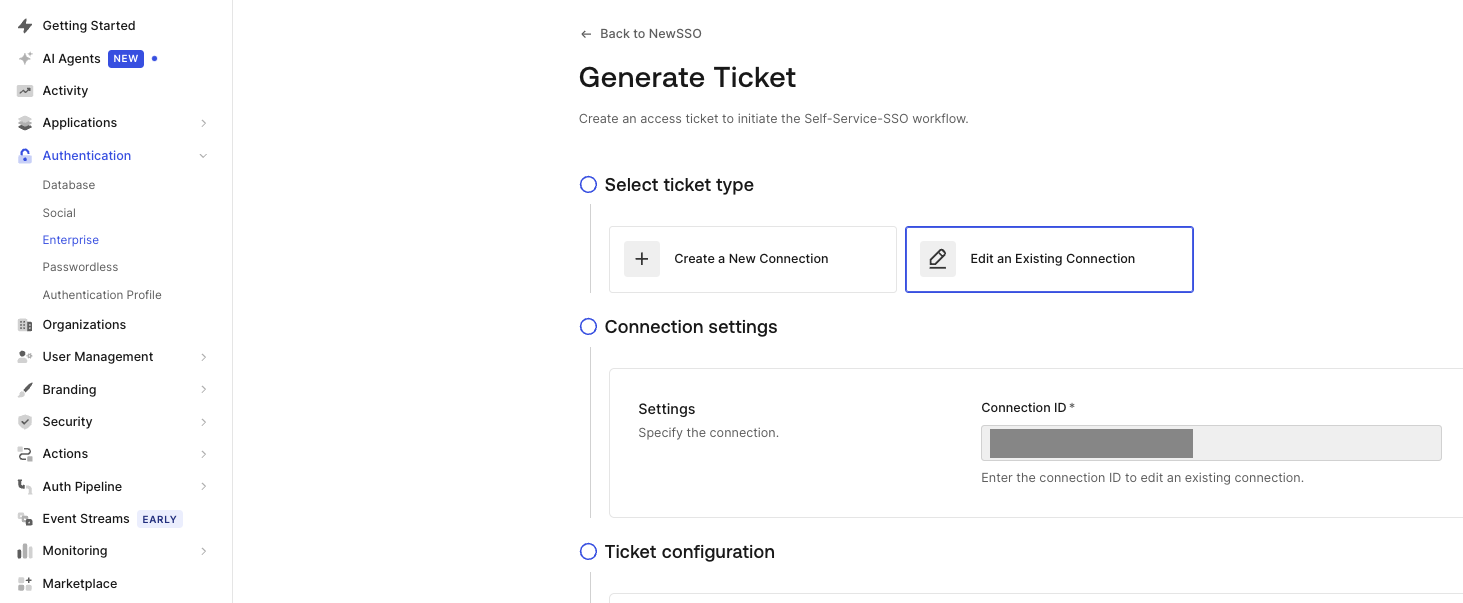Open the Social authentication submenu item
This screenshot has width=1463, height=603.
[59, 213]
